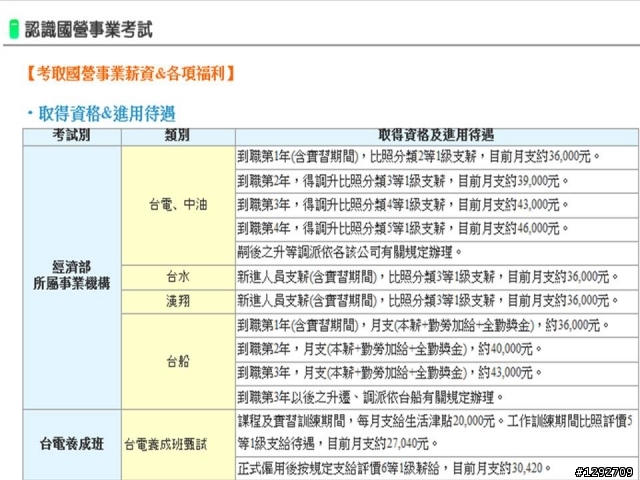Click the 漢翔 category cell

coord(178,302)
